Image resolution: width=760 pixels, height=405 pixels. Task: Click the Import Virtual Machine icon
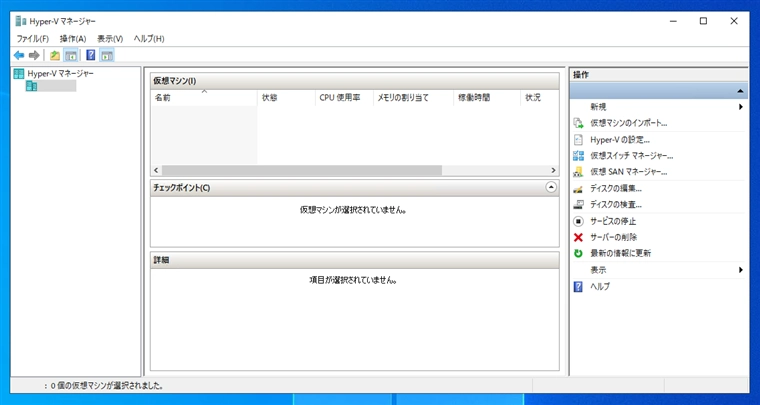coord(578,123)
